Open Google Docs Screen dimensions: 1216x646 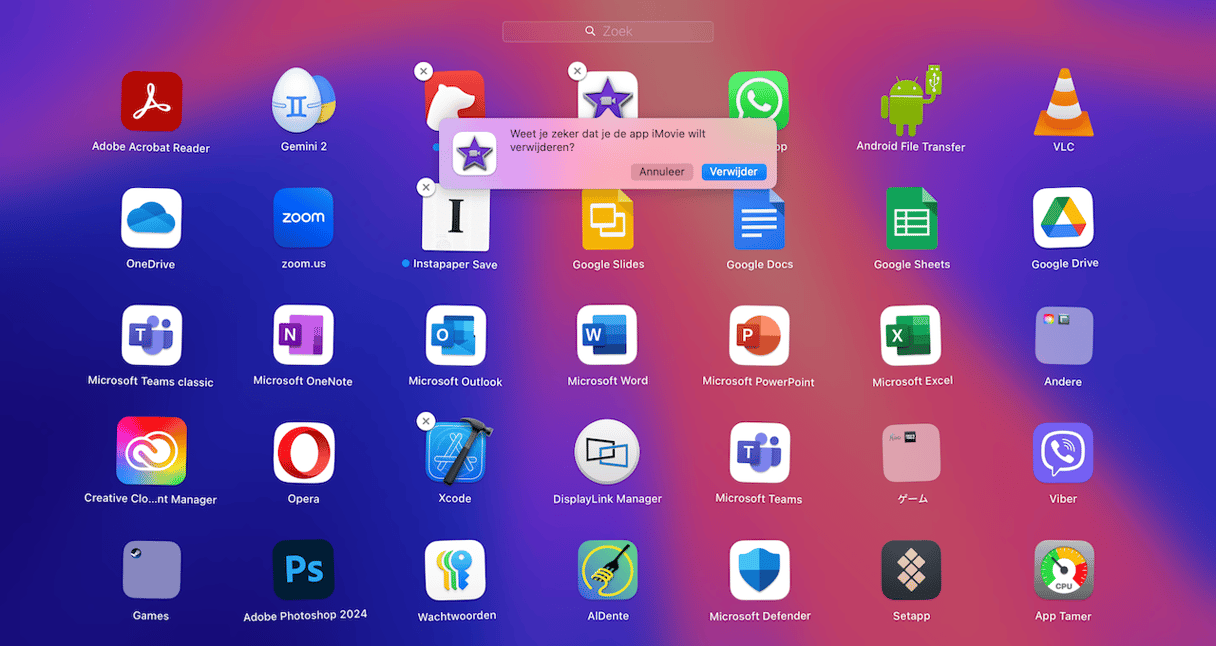pos(759,219)
